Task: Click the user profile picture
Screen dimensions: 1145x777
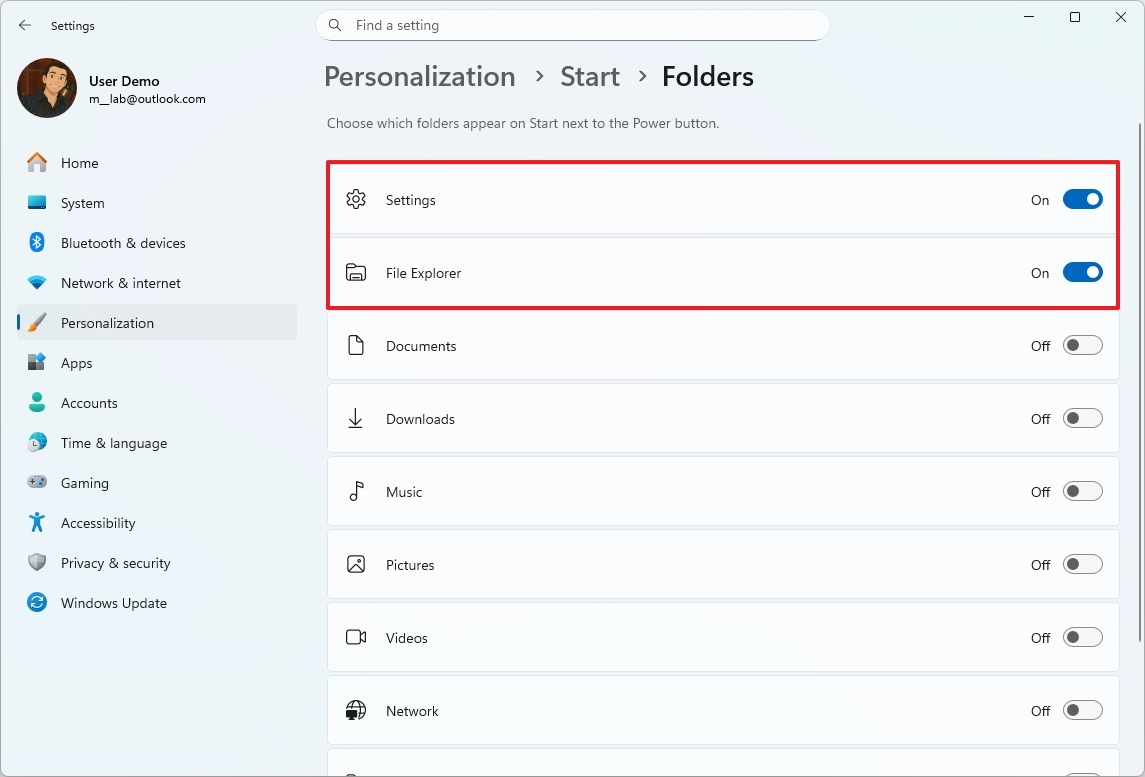Action: (x=47, y=88)
